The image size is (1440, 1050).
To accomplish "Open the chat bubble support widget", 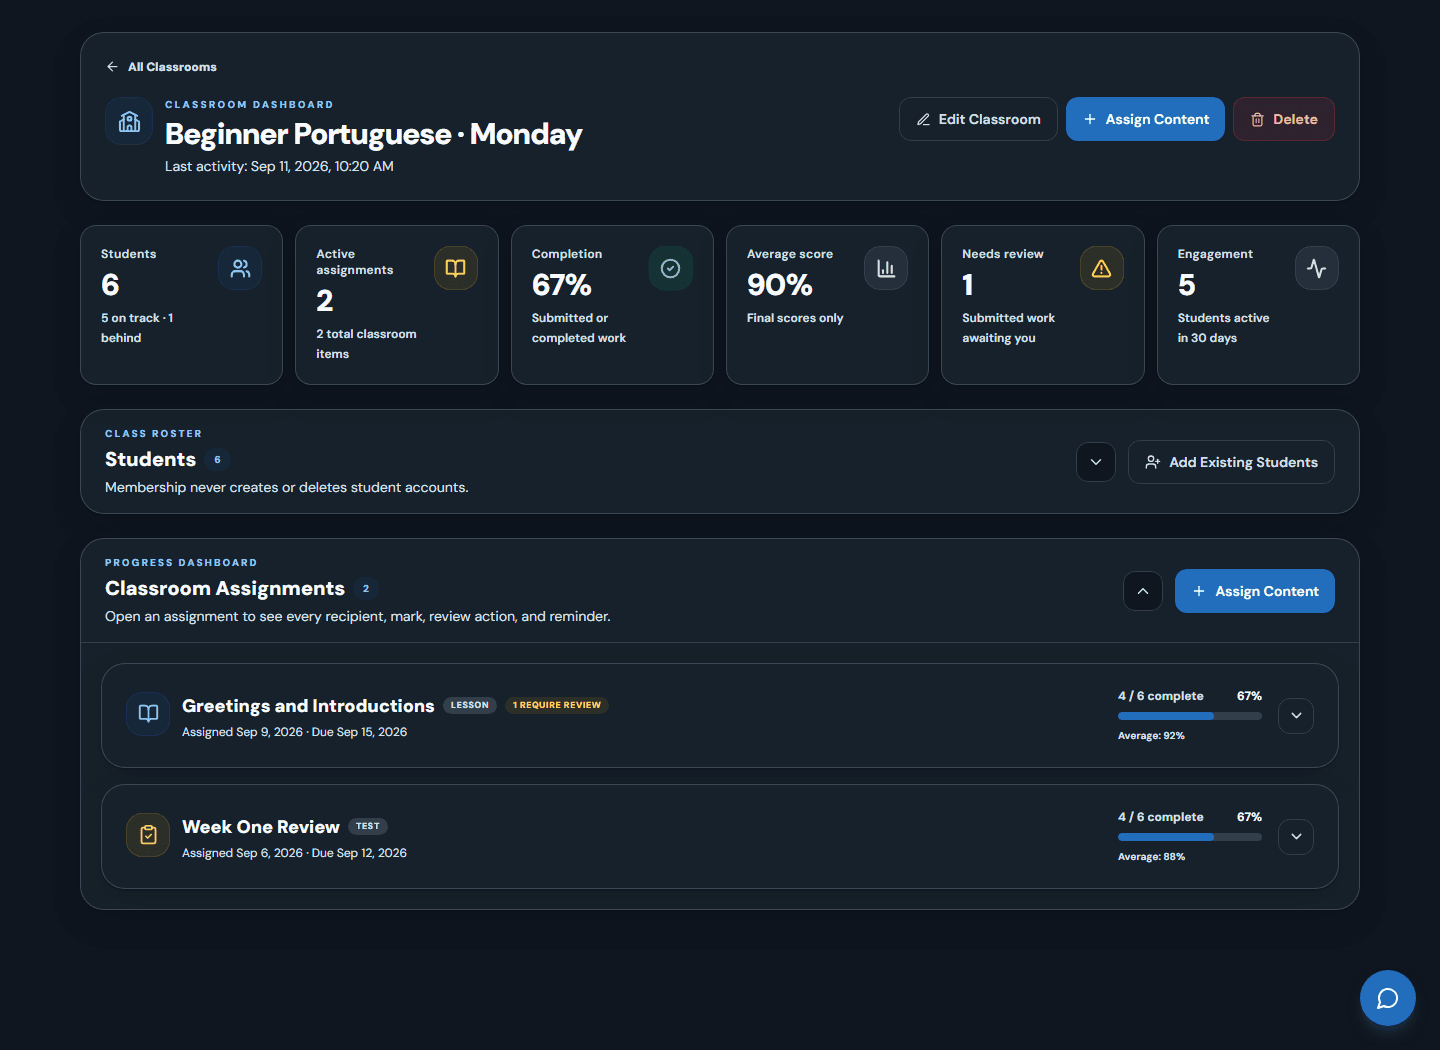I will pos(1388,998).
